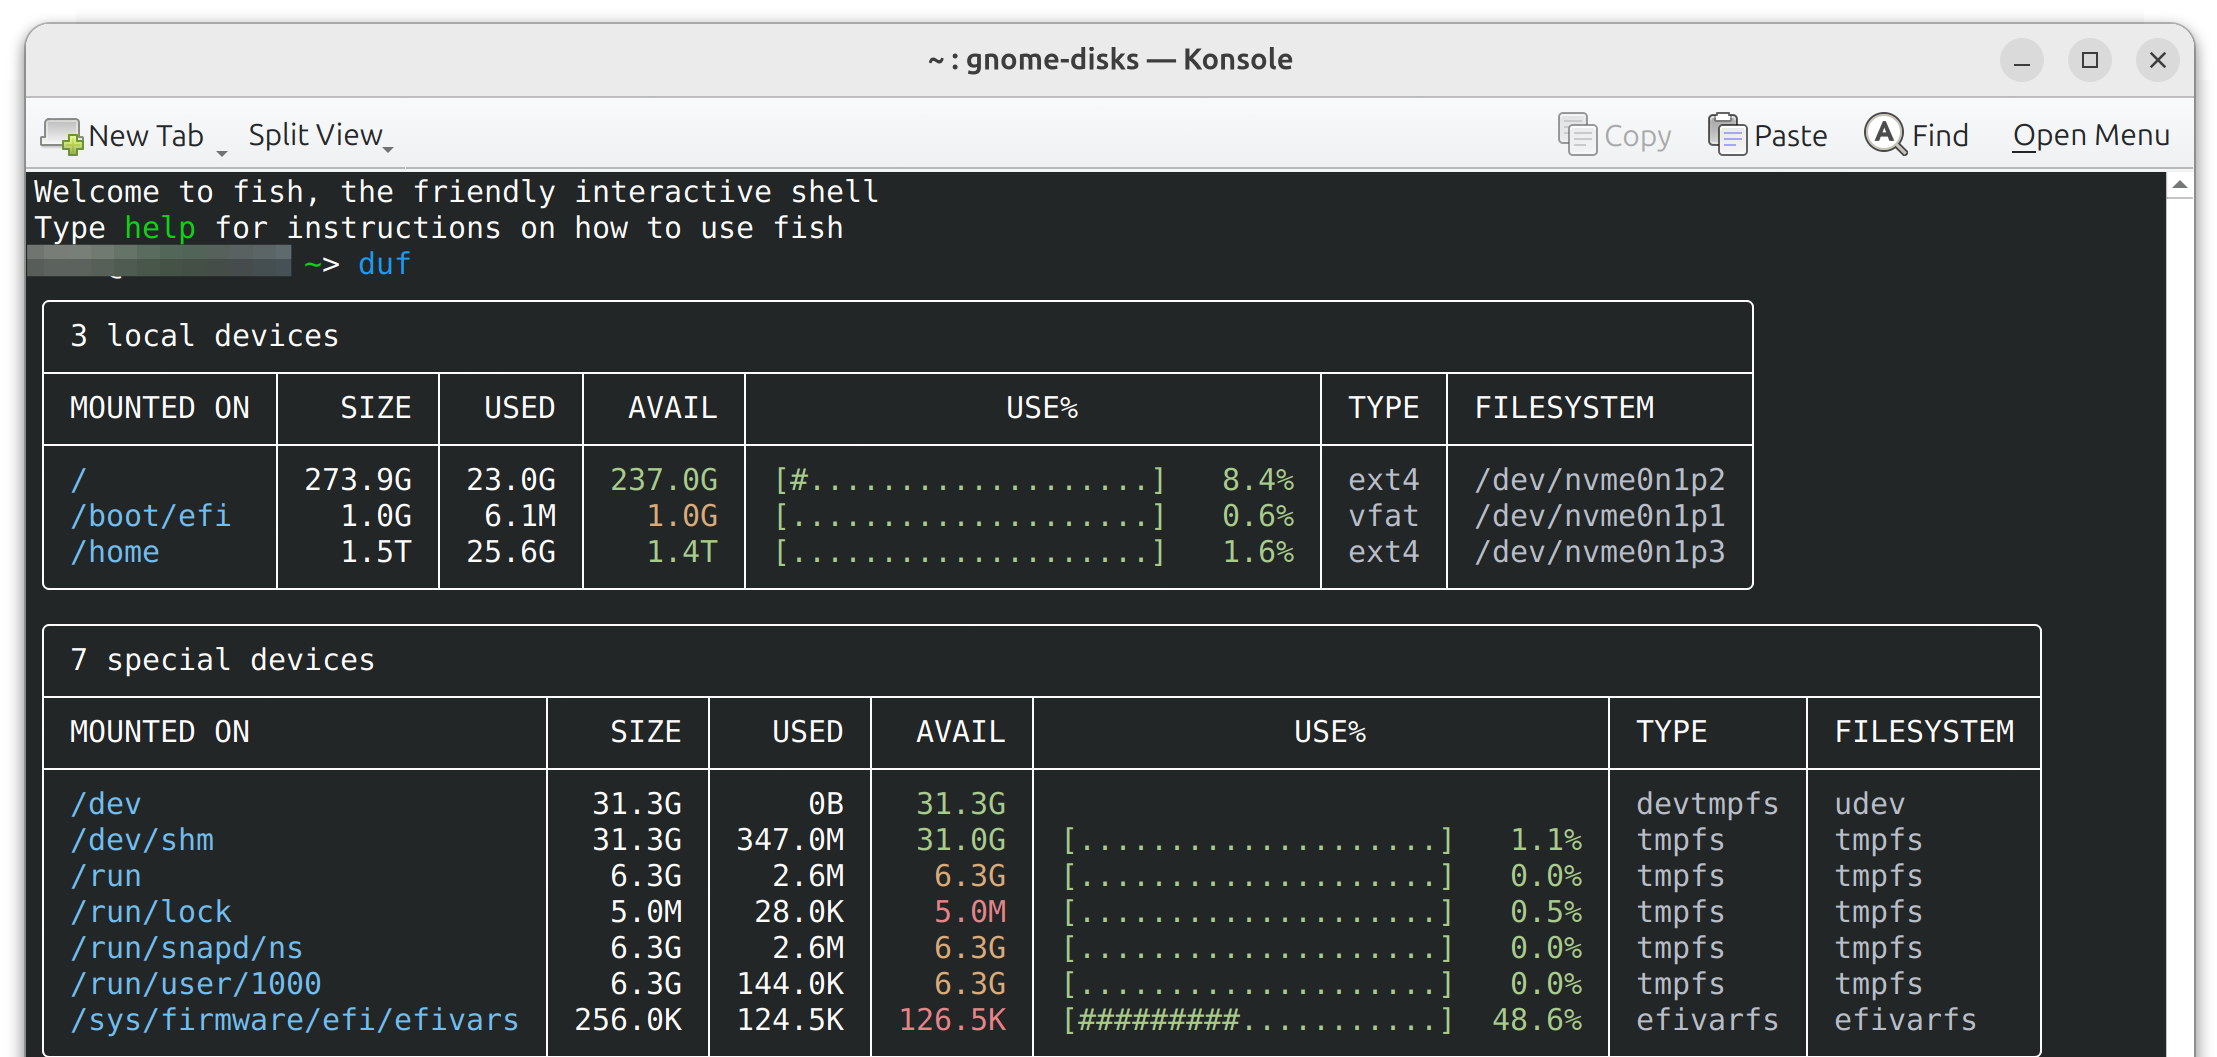Click the root '/' mount path
Image resolution: width=2217 pixels, height=1057 pixels.
coord(79,480)
